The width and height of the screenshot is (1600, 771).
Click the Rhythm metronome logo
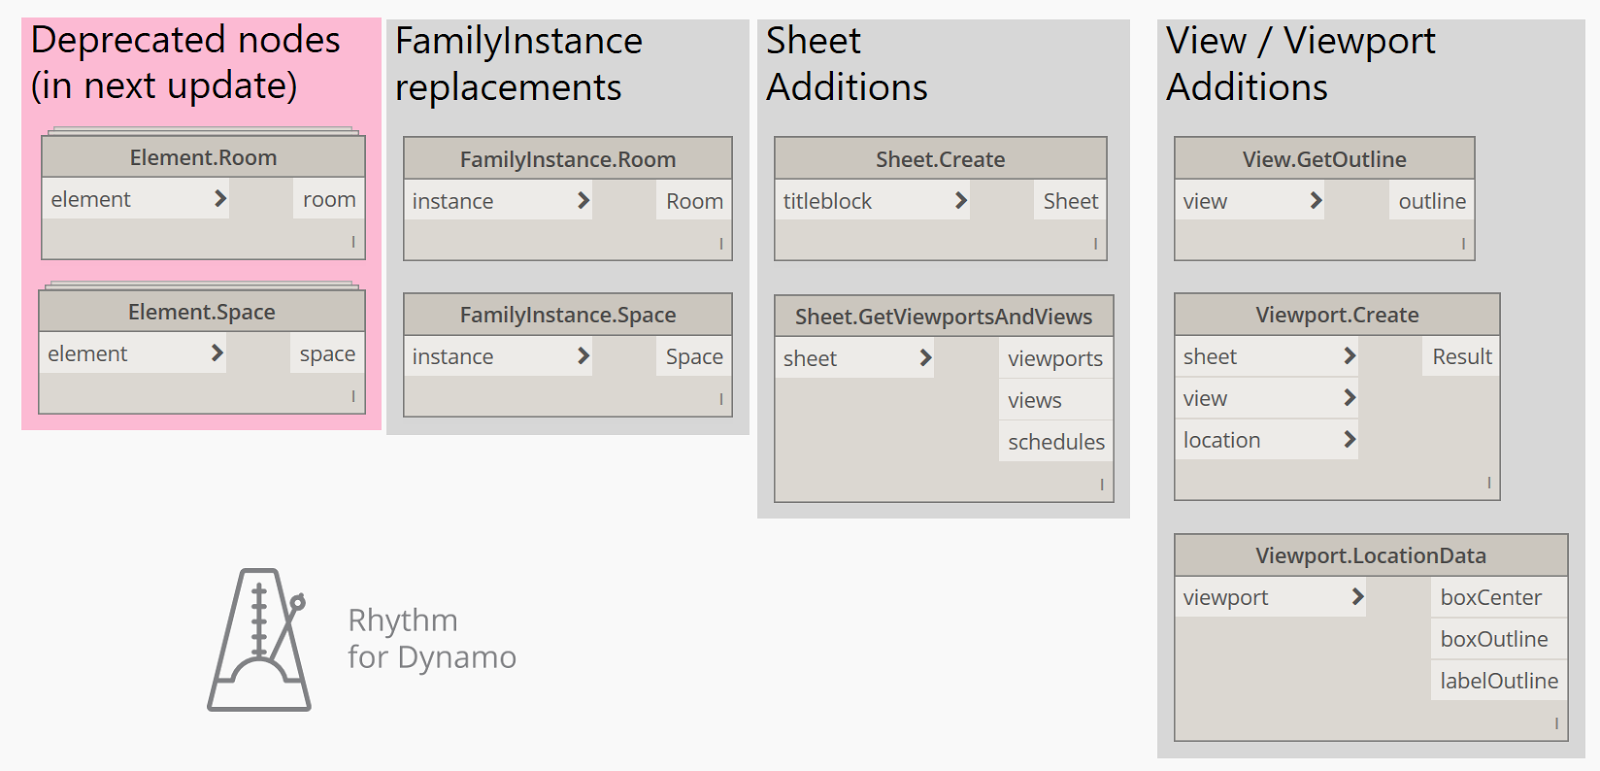pyautogui.click(x=260, y=640)
